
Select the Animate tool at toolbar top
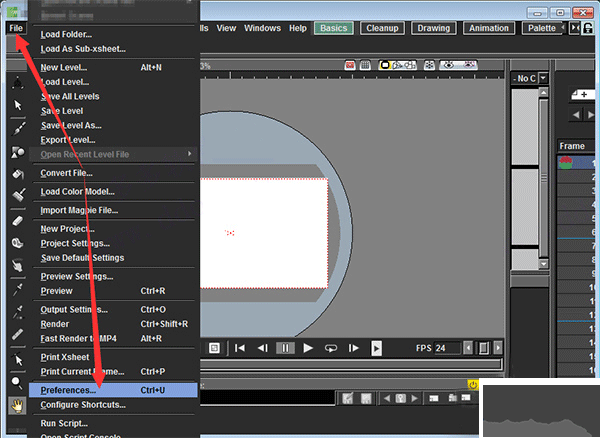pyautogui.click(x=17, y=82)
